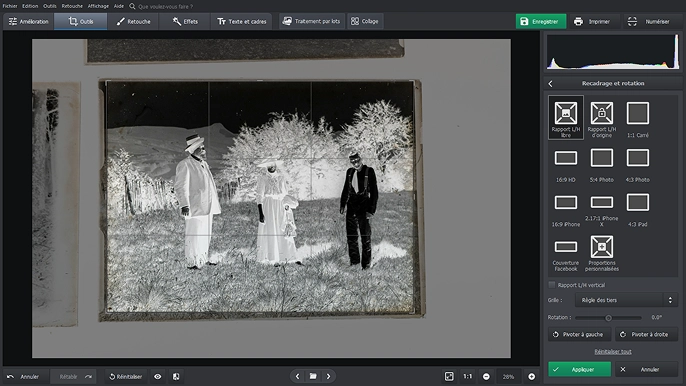Choose the 2.17:1 iPhone X crop ratio
The image size is (686, 386).
602,210
